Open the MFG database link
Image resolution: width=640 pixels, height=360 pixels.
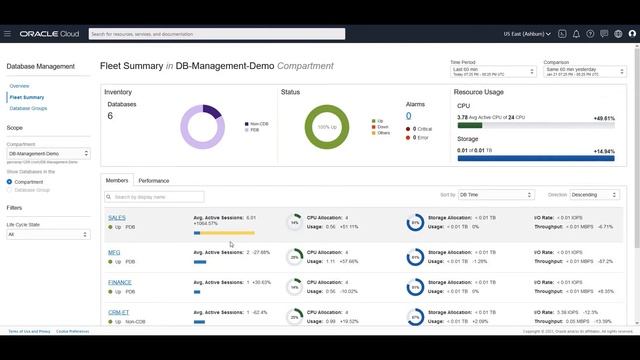coord(114,253)
